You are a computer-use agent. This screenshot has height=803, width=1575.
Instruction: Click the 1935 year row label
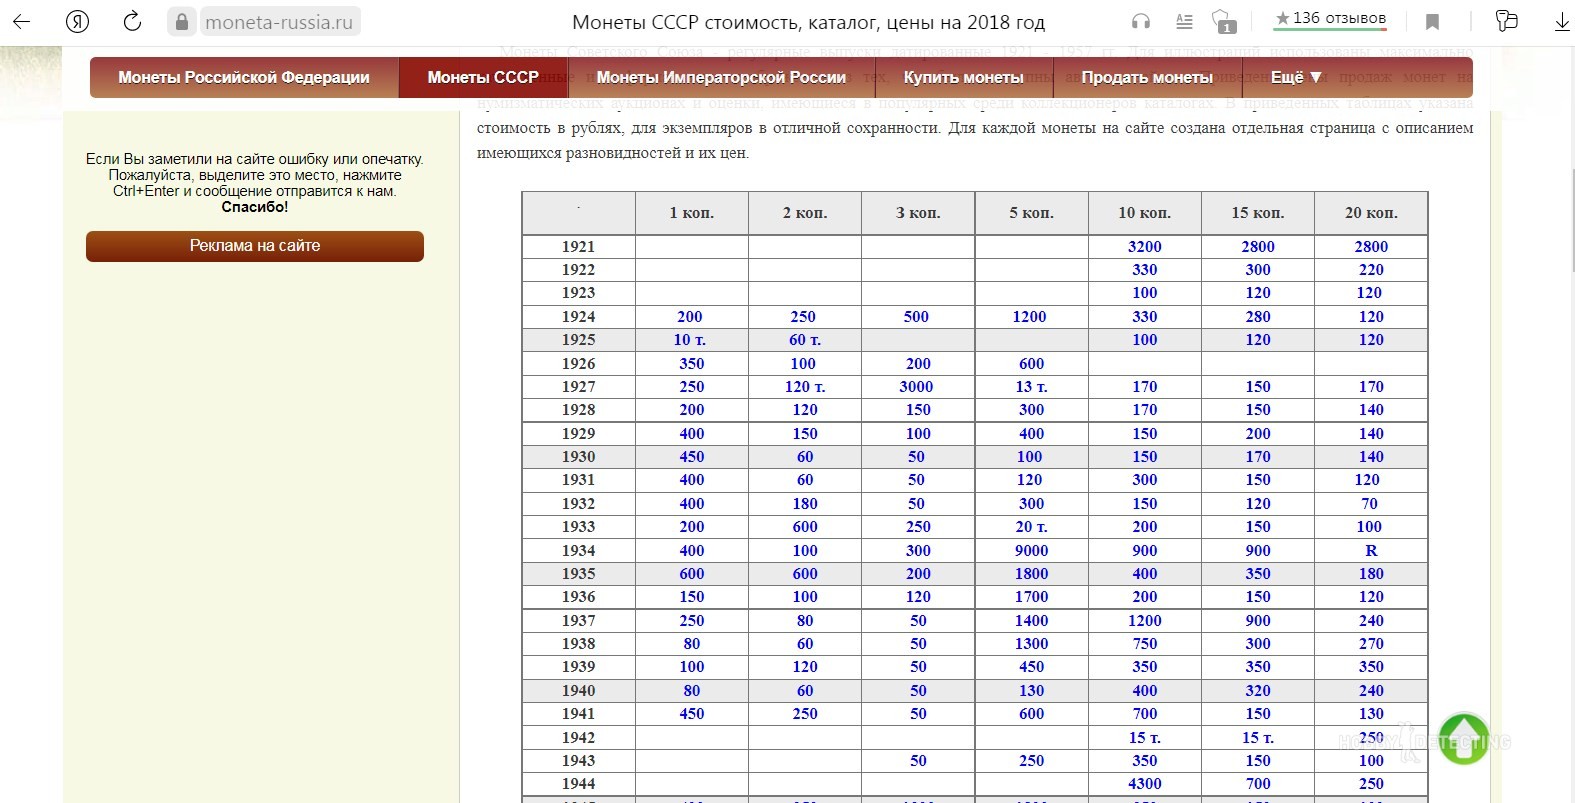pyautogui.click(x=578, y=573)
